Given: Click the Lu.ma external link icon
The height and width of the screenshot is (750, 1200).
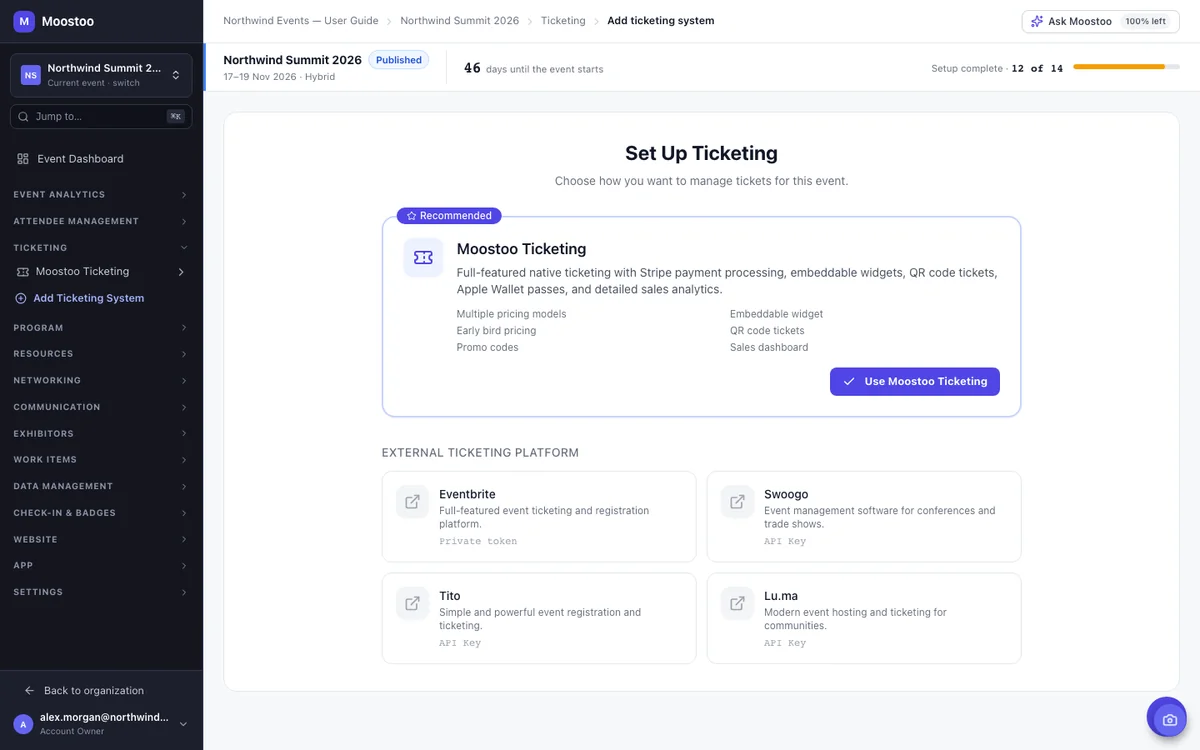Looking at the screenshot, I should point(737,604).
